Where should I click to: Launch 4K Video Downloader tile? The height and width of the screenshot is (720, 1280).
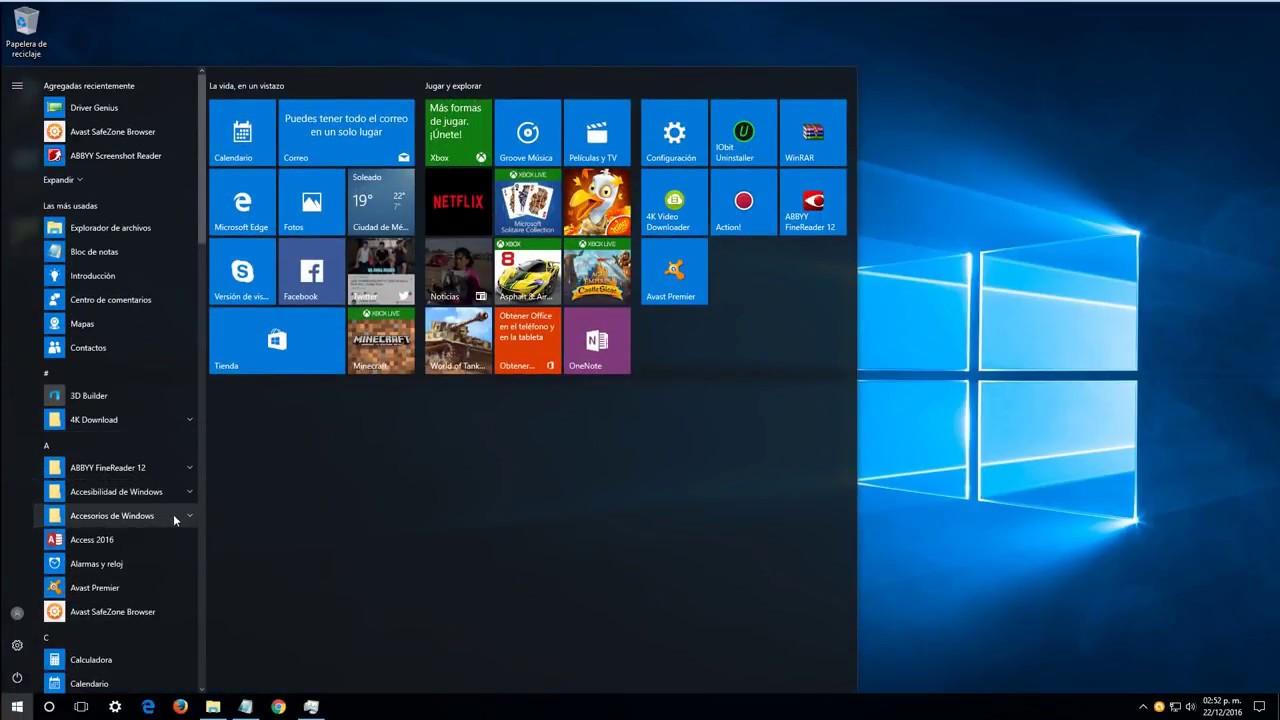click(674, 202)
